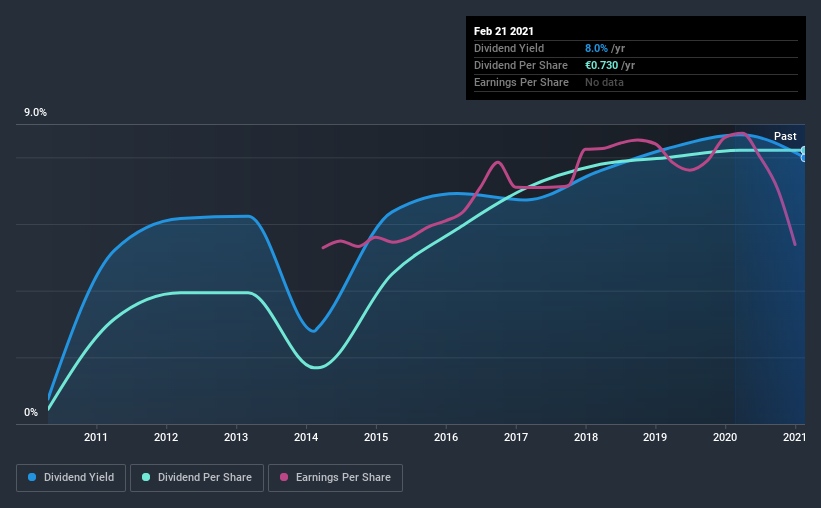Click the 2017 x-axis label
The height and width of the screenshot is (508, 821).
pos(516,437)
